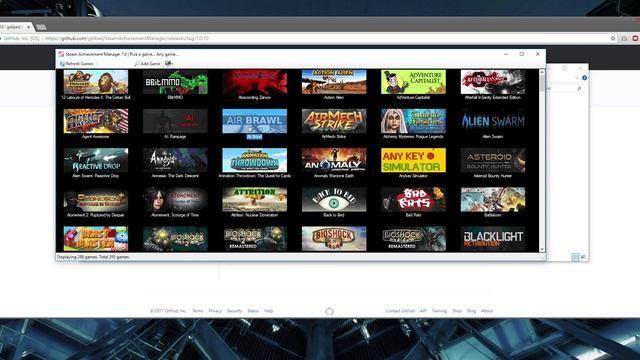Select Atonement: Scourge of Time tile
Image resolution: width=640 pixels, height=360 pixels.
click(x=175, y=202)
